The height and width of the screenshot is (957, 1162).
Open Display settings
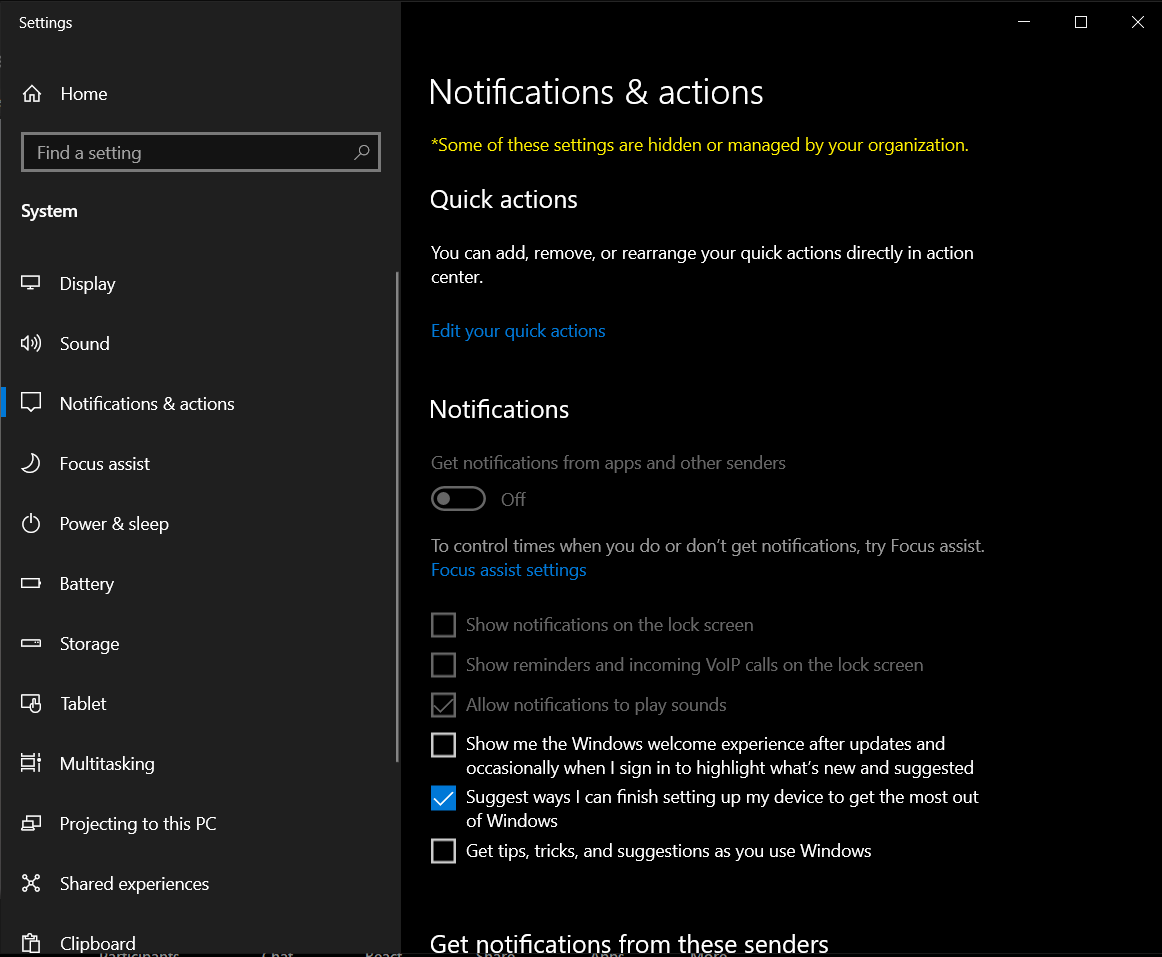coord(87,284)
